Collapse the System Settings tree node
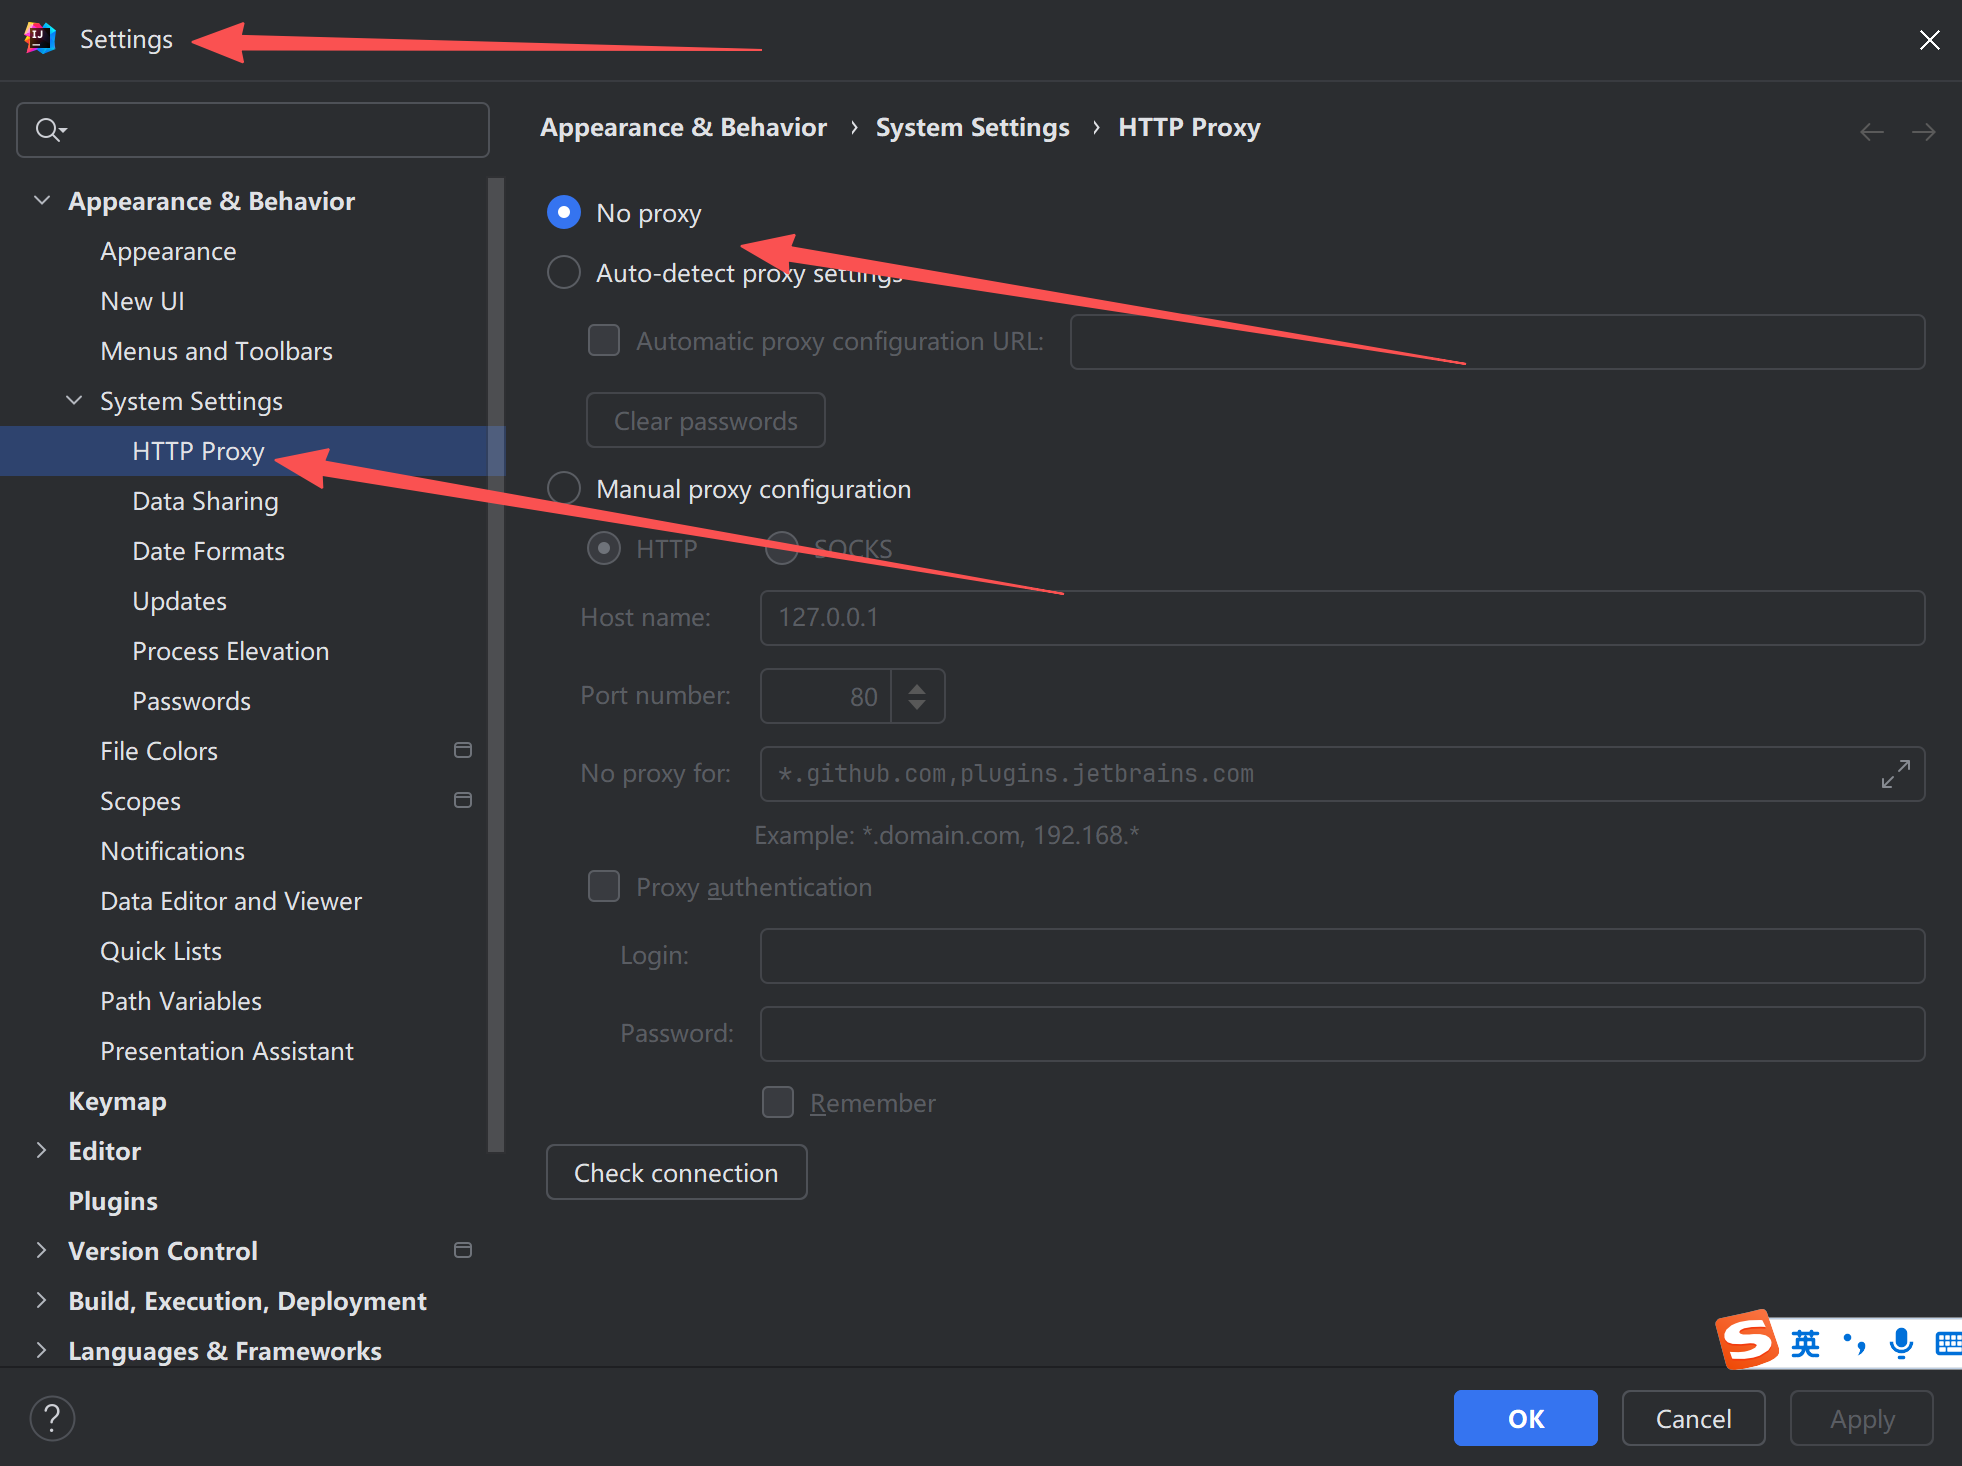The image size is (1962, 1466). coord(74,401)
